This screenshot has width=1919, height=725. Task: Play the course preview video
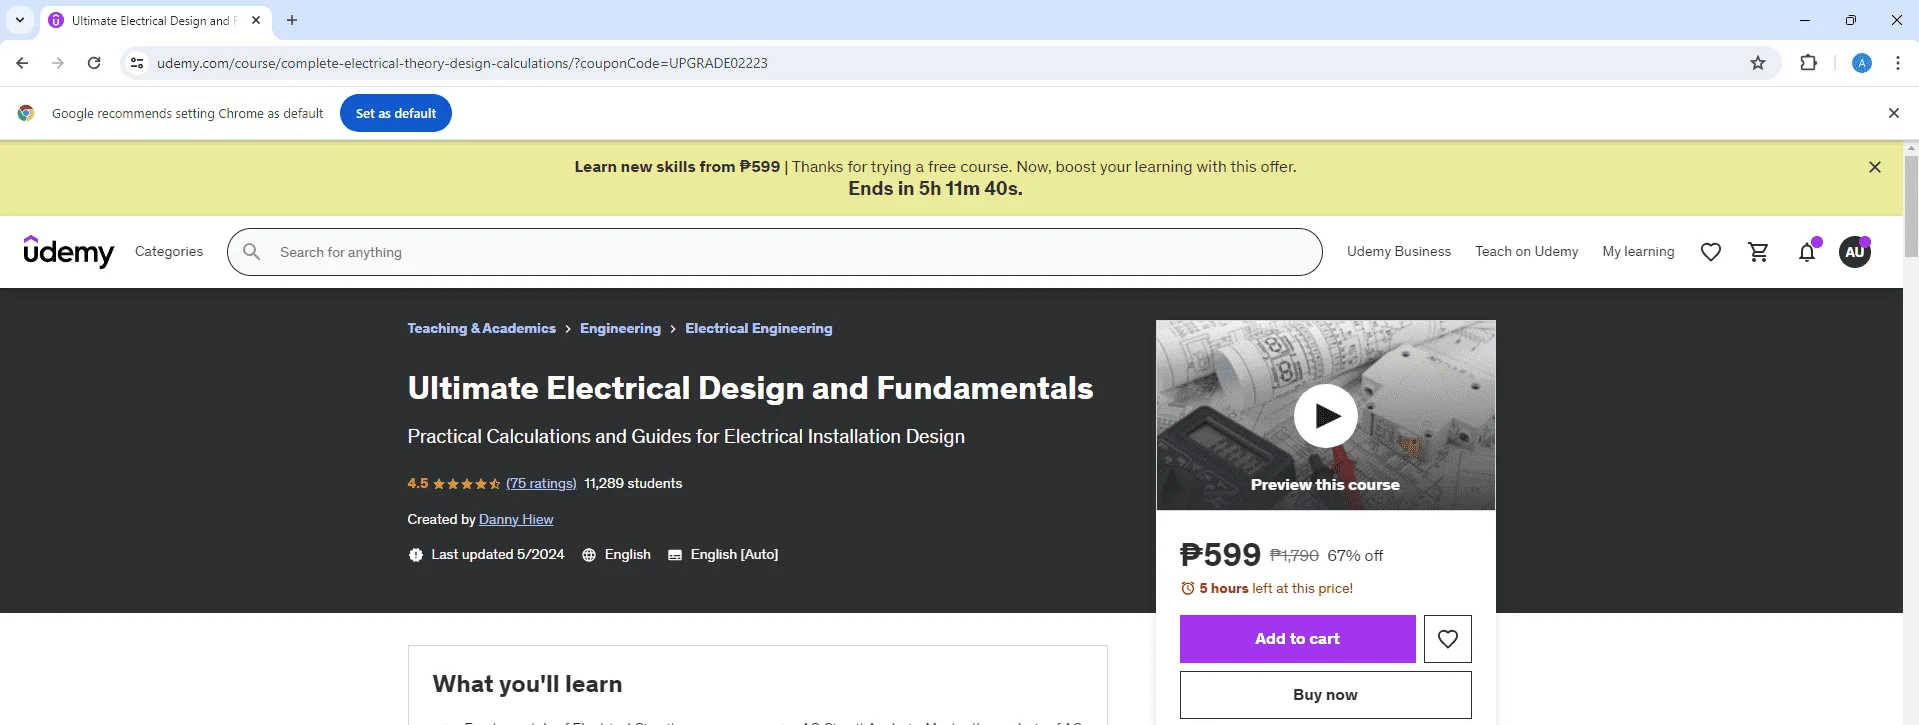(x=1326, y=415)
